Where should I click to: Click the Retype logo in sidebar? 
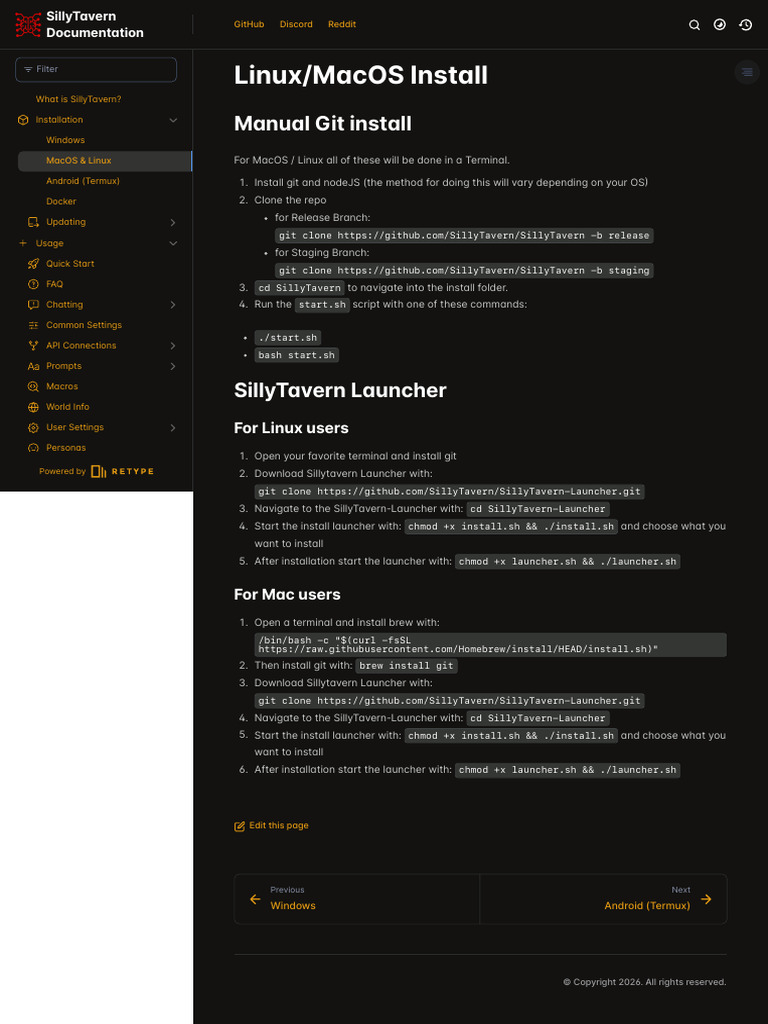pyautogui.click(x=122, y=472)
